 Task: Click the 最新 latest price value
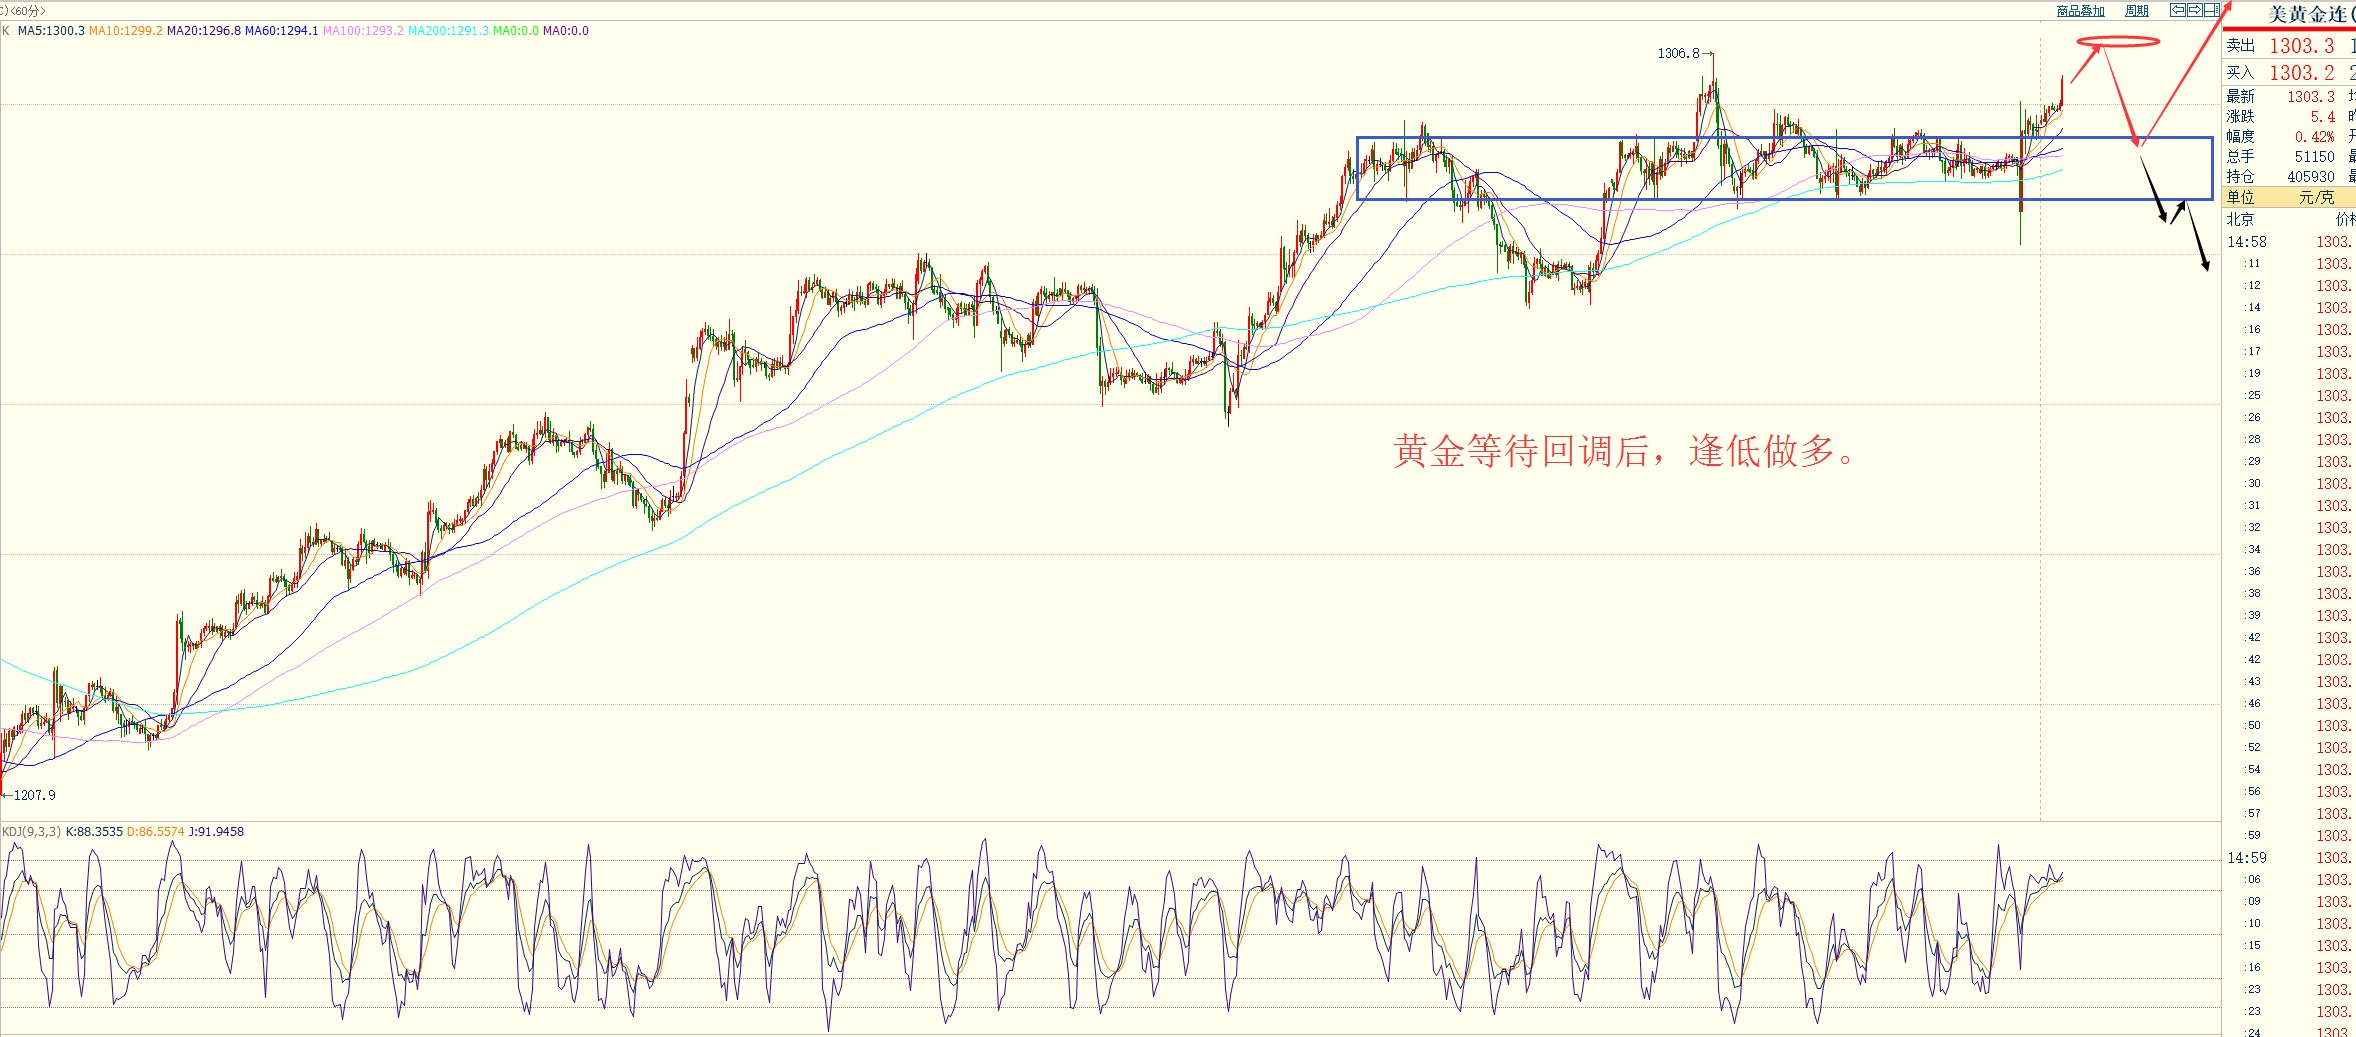click(x=2311, y=97)
